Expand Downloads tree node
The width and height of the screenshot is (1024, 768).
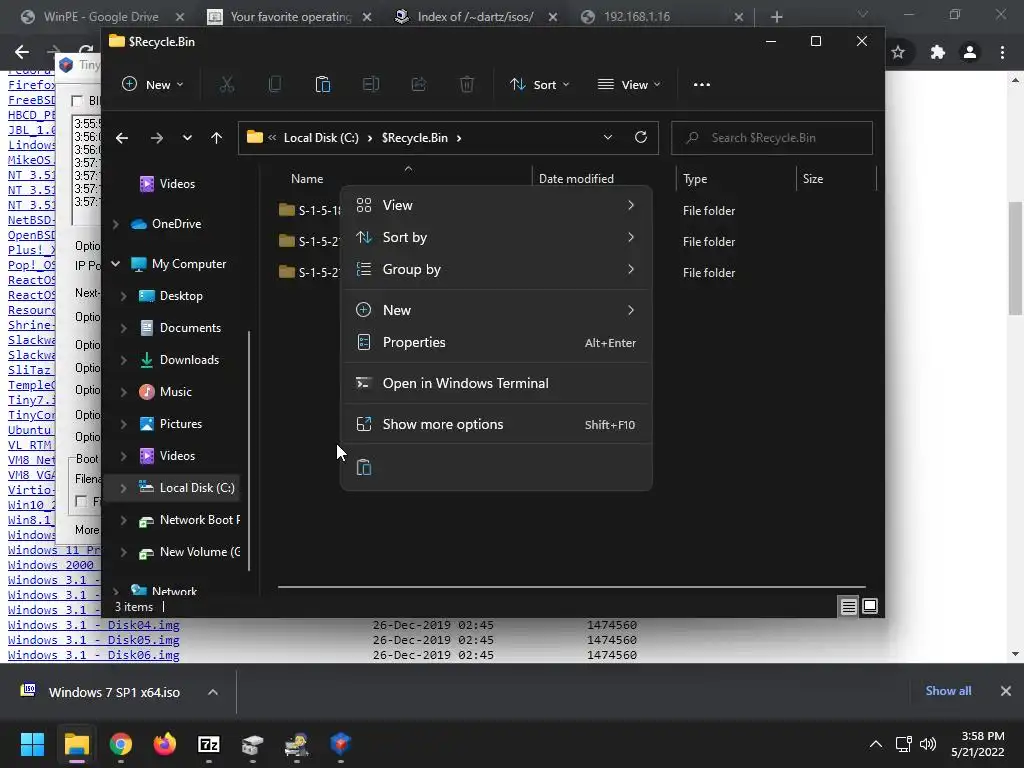click(x=123, y=360)
